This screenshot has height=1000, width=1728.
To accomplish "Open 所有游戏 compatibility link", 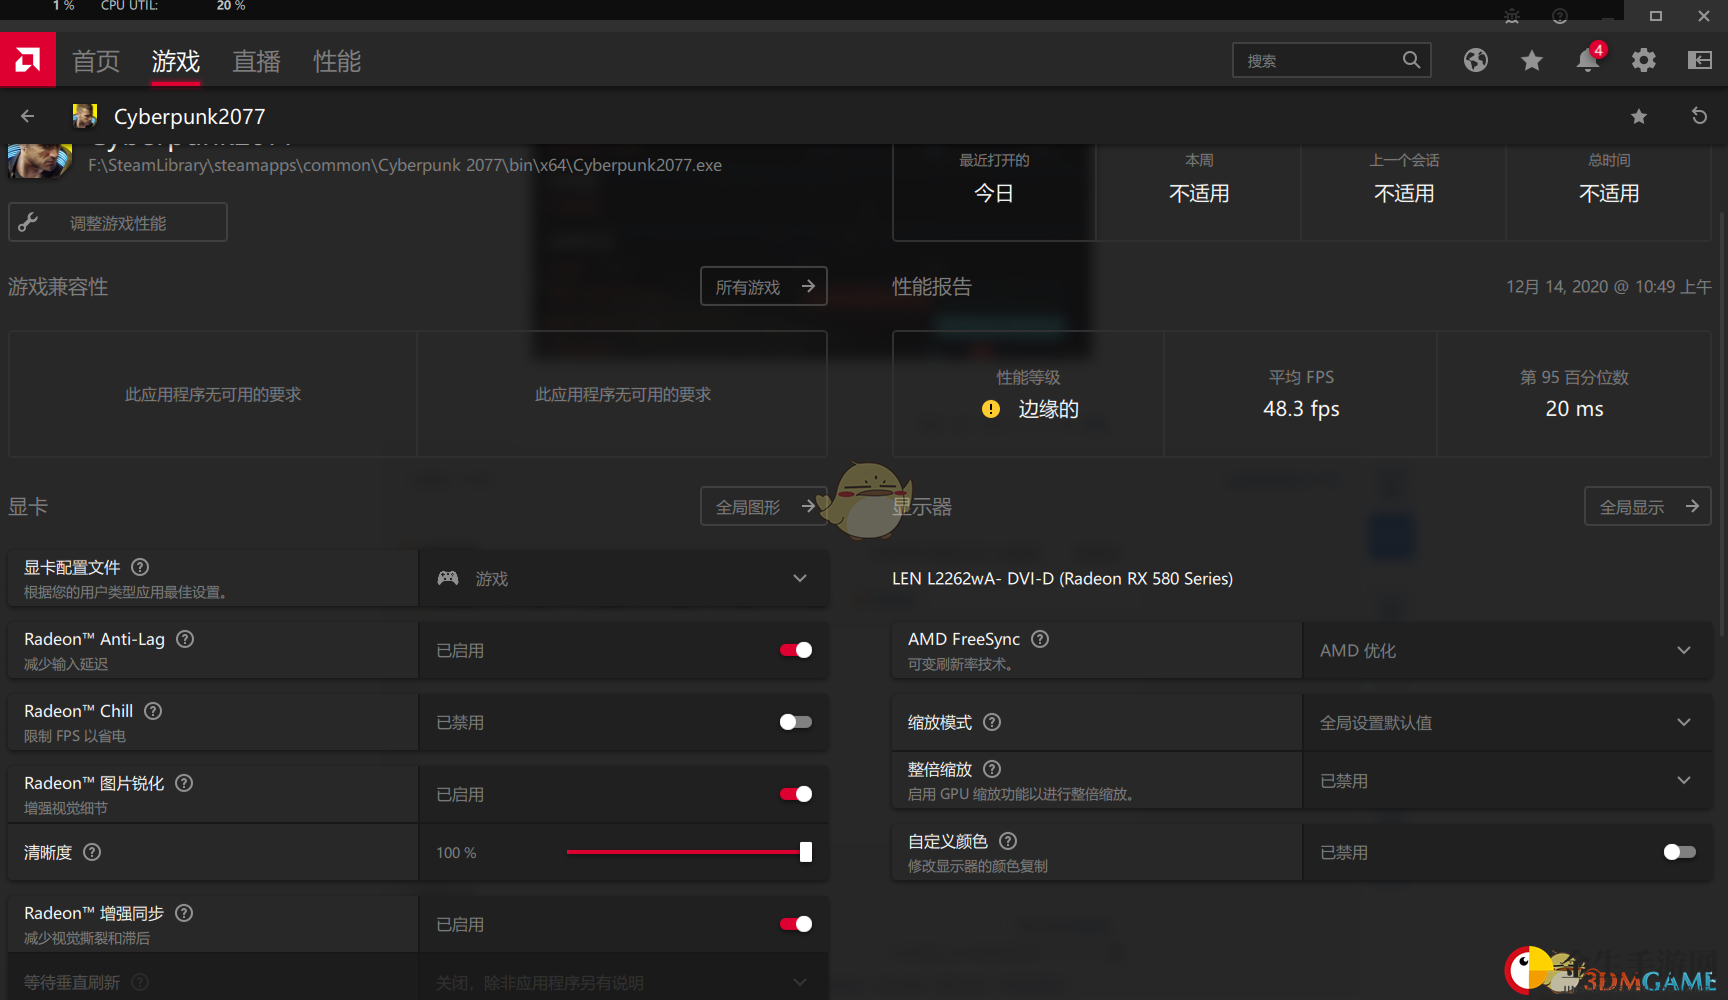I will click(x=764, y=286).
